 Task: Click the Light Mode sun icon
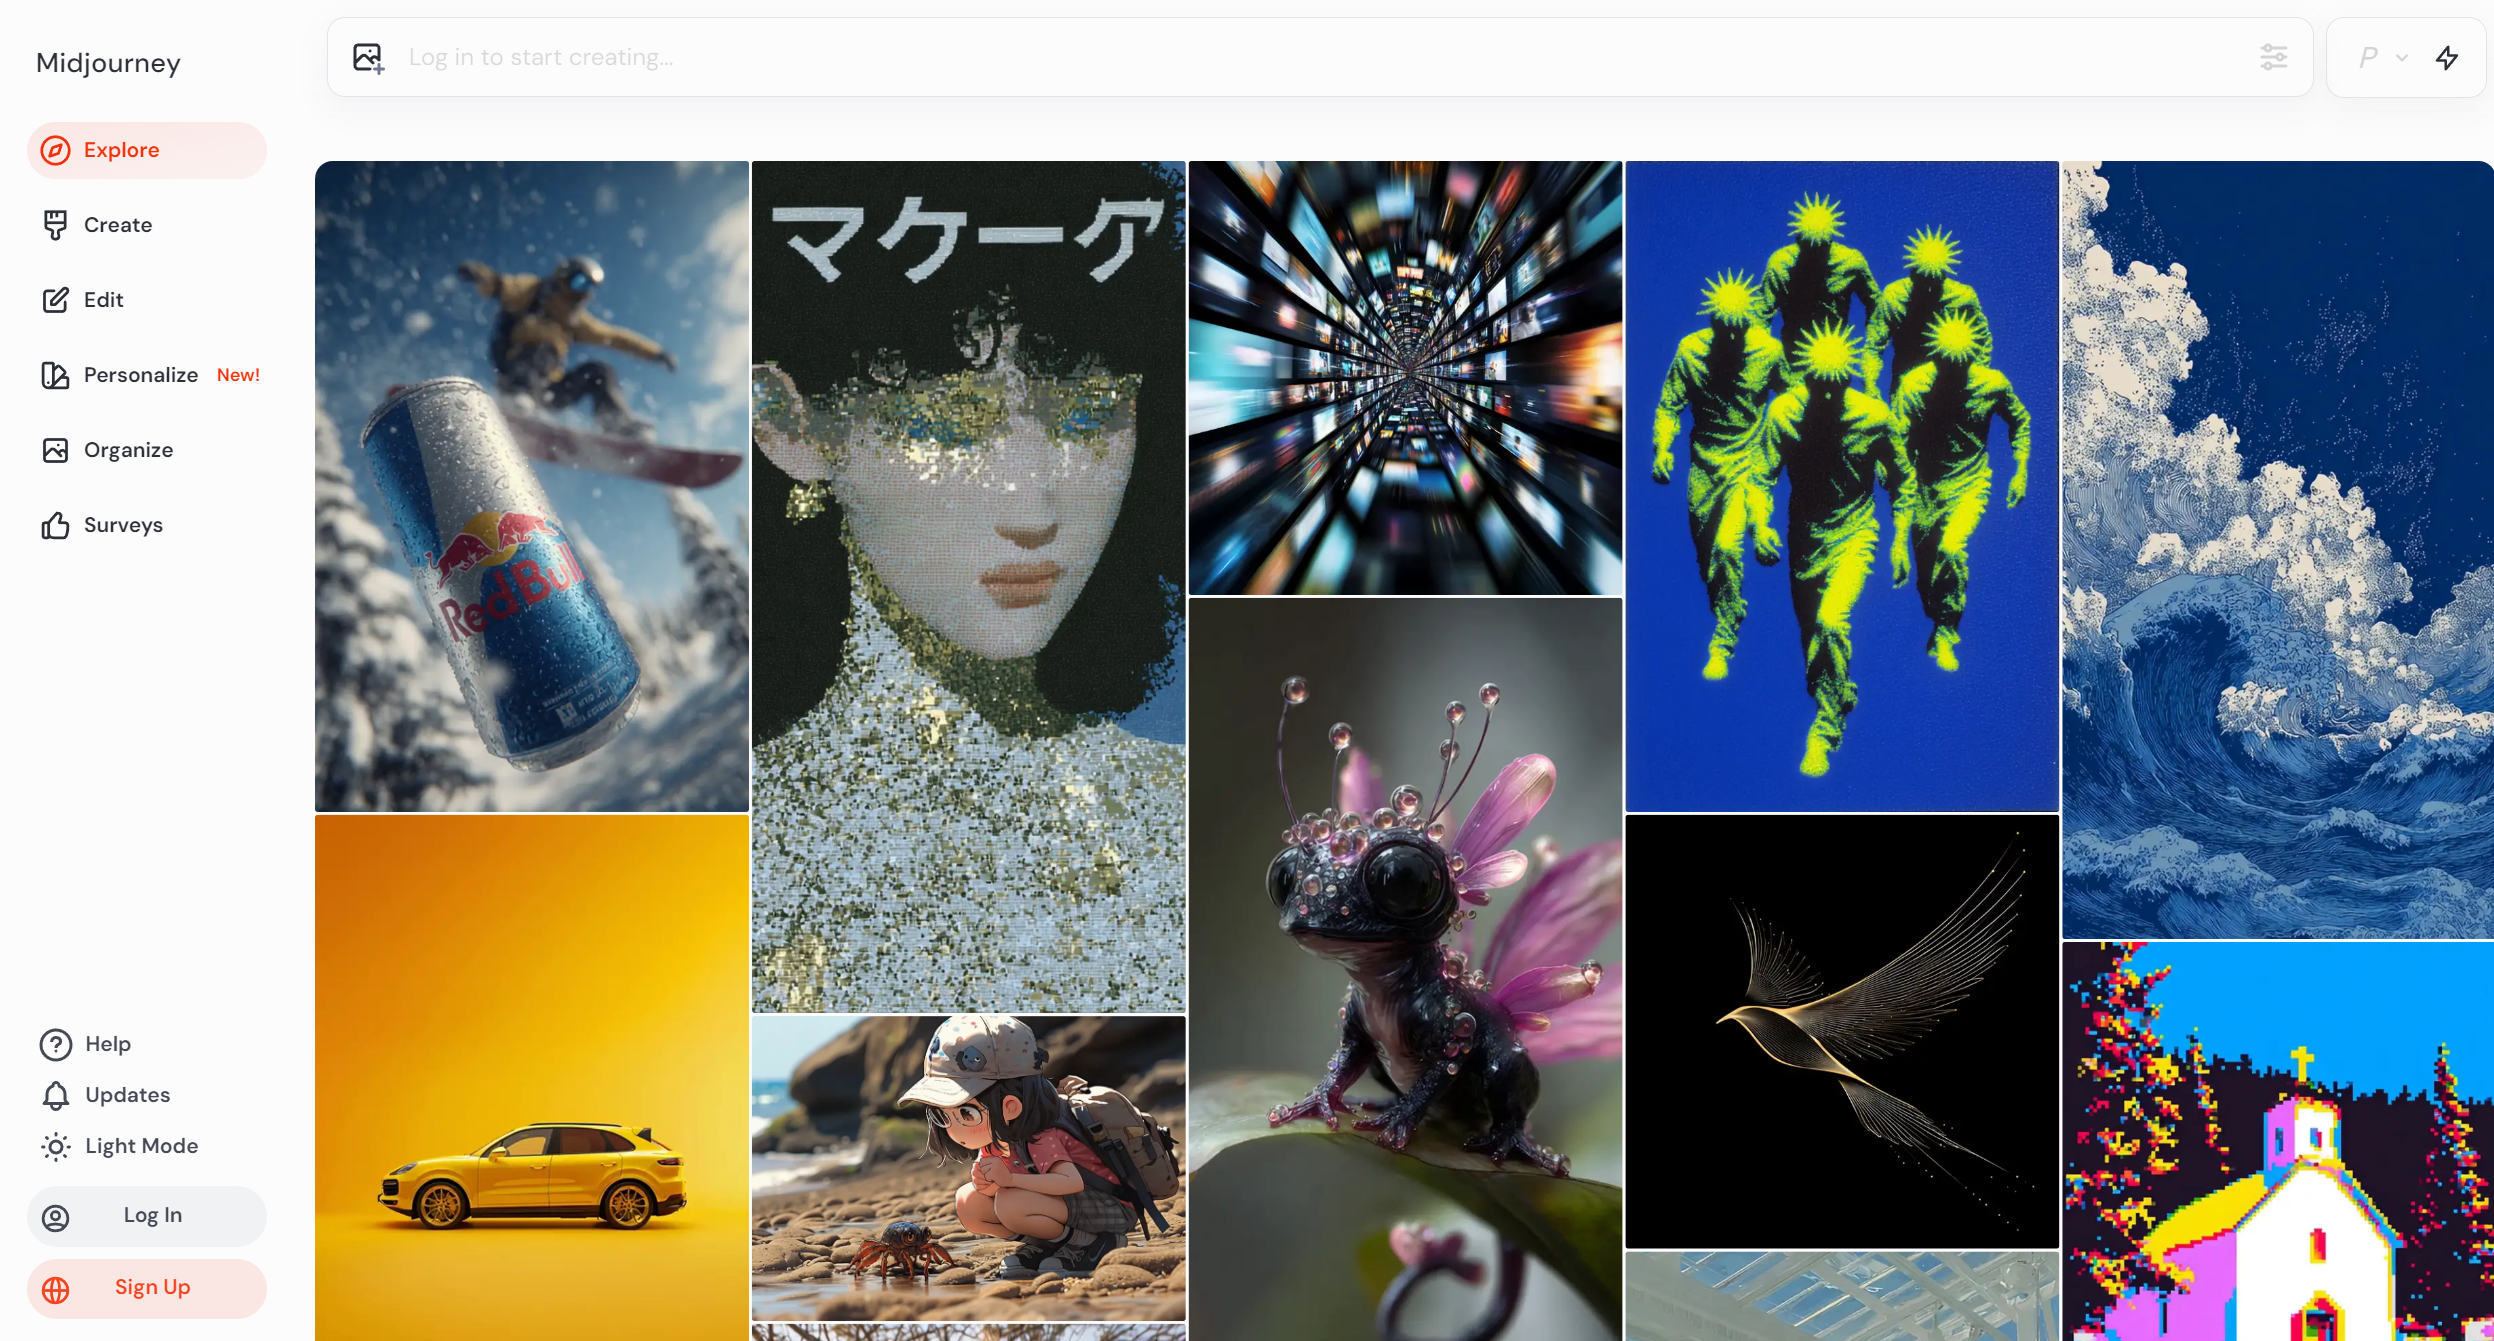point(55,1146)
